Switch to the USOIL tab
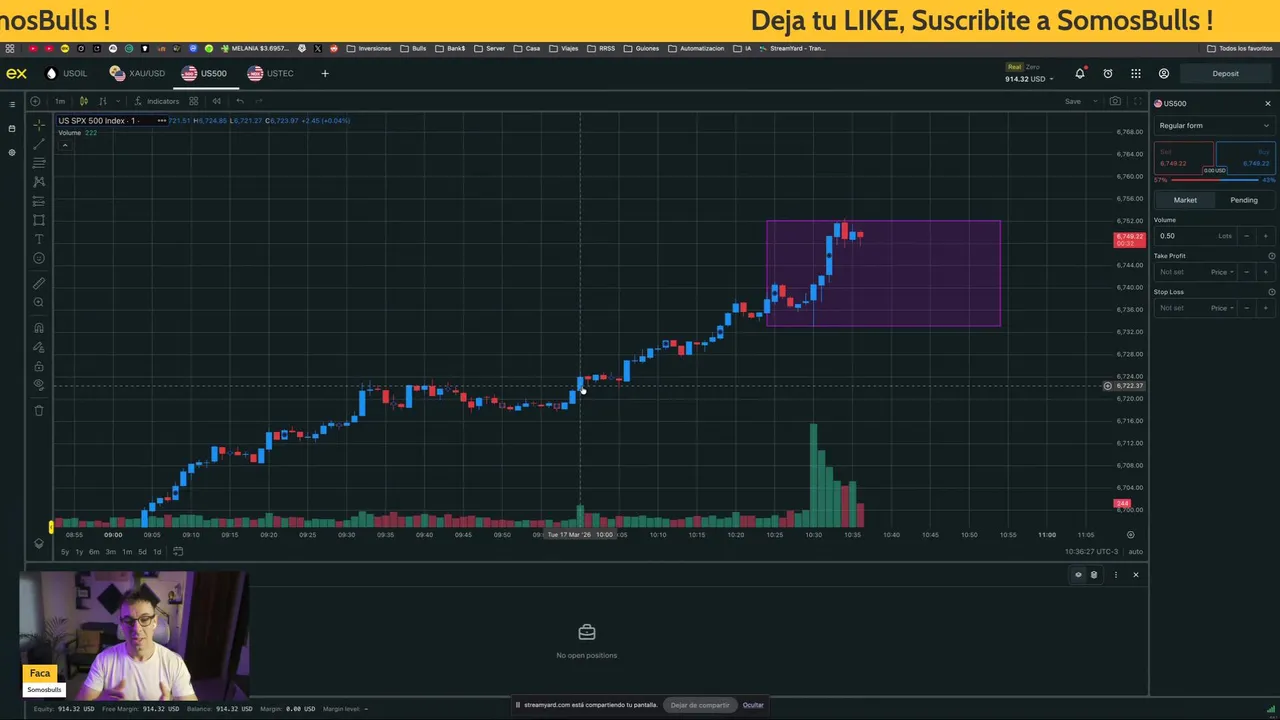1280x720 pixels. pos(66,73)
